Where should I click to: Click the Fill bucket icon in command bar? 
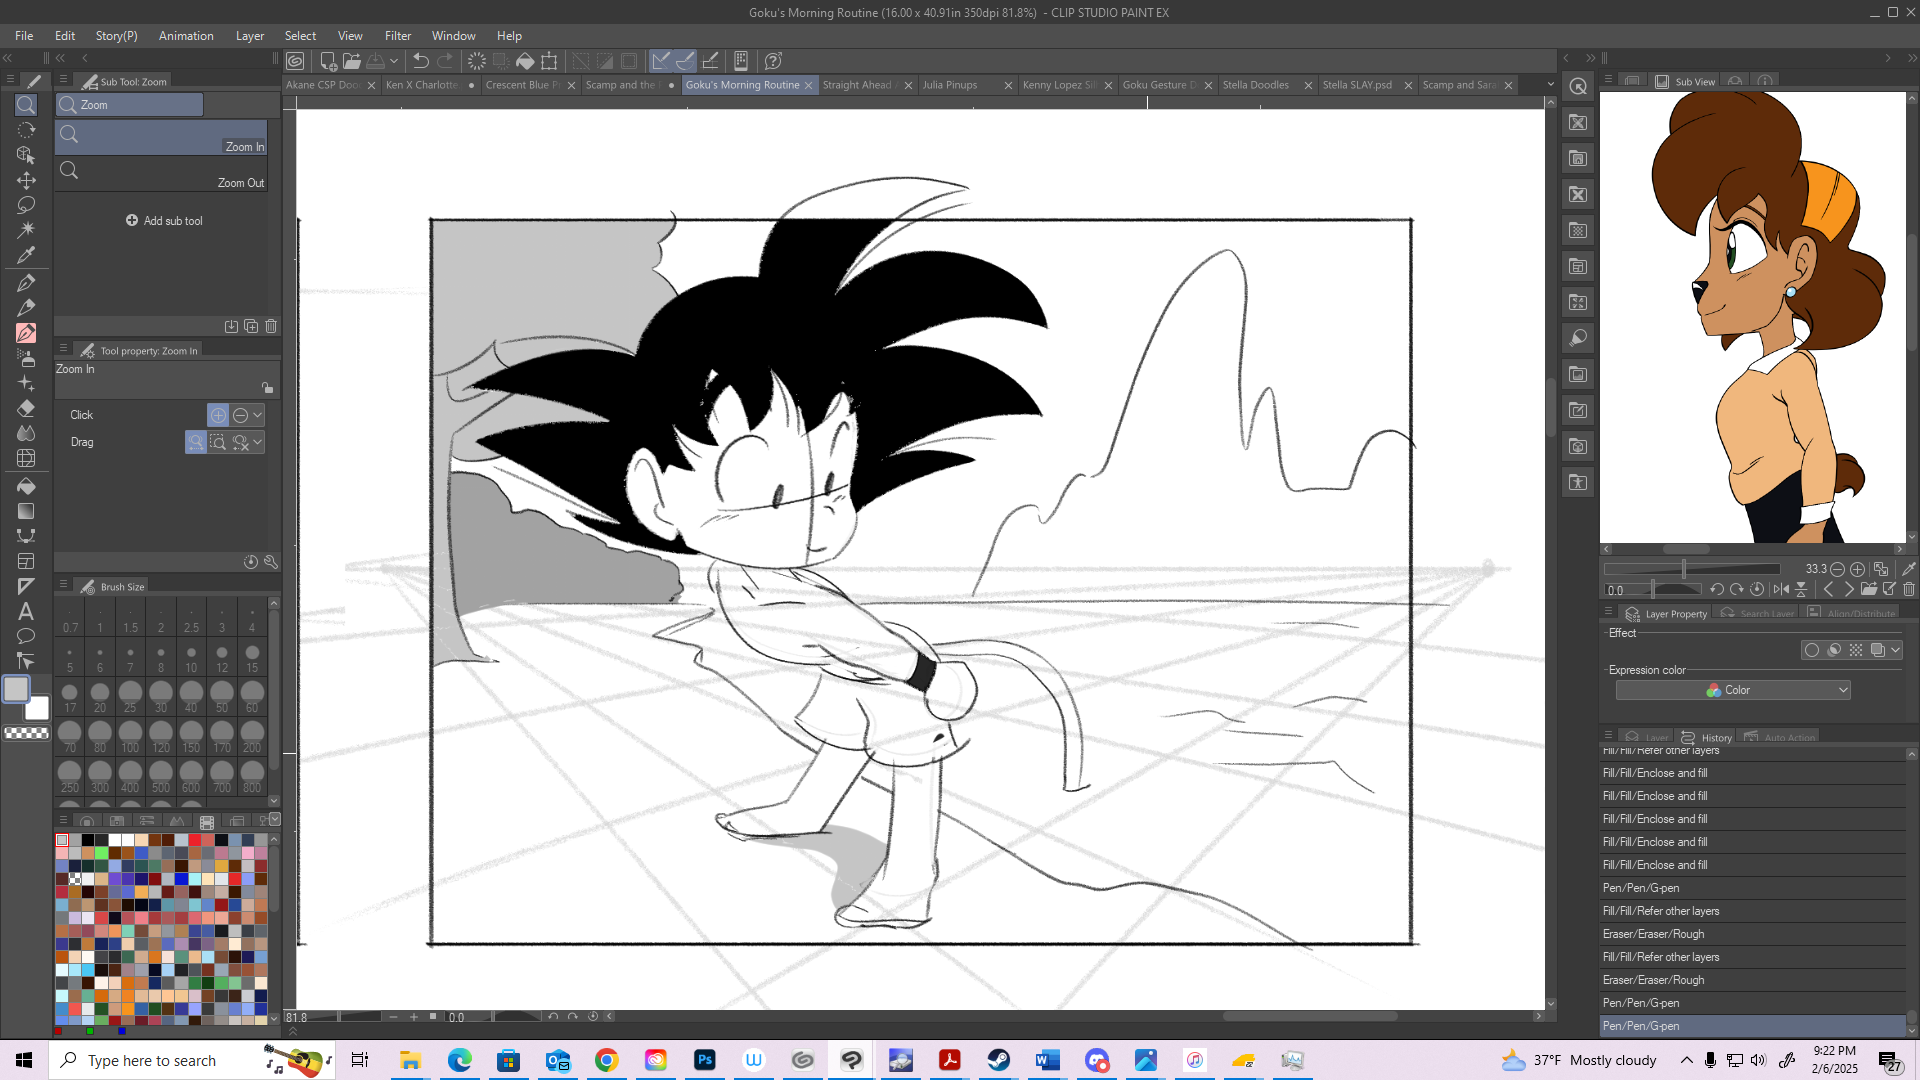pyautogui.click(x=525, y=61)
